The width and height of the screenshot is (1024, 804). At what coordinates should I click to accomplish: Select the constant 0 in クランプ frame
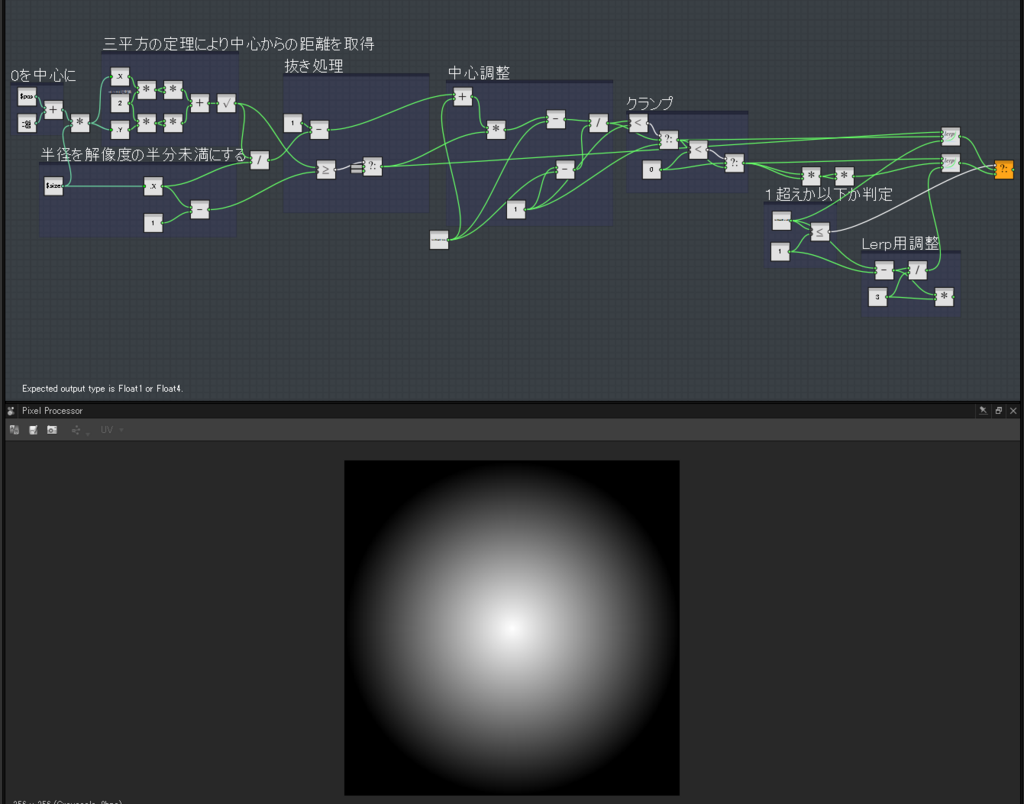pos(651,170)
